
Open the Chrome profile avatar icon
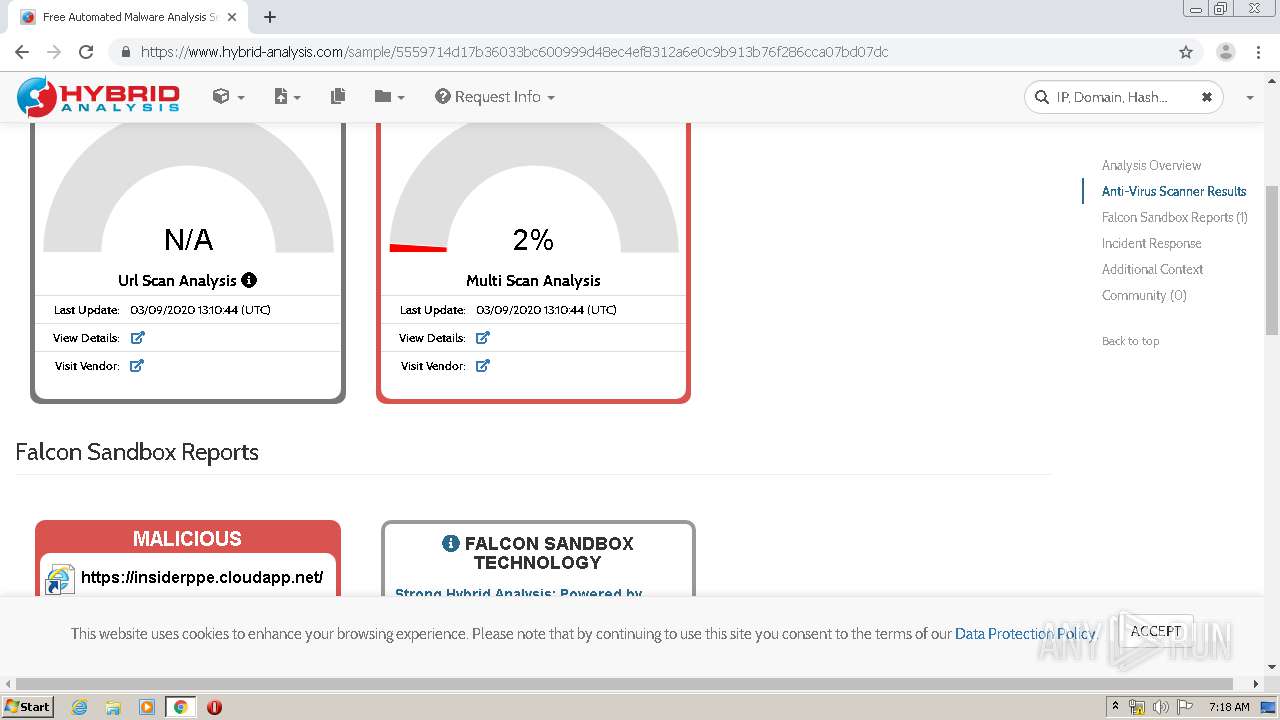click(x=1225, y=52)
